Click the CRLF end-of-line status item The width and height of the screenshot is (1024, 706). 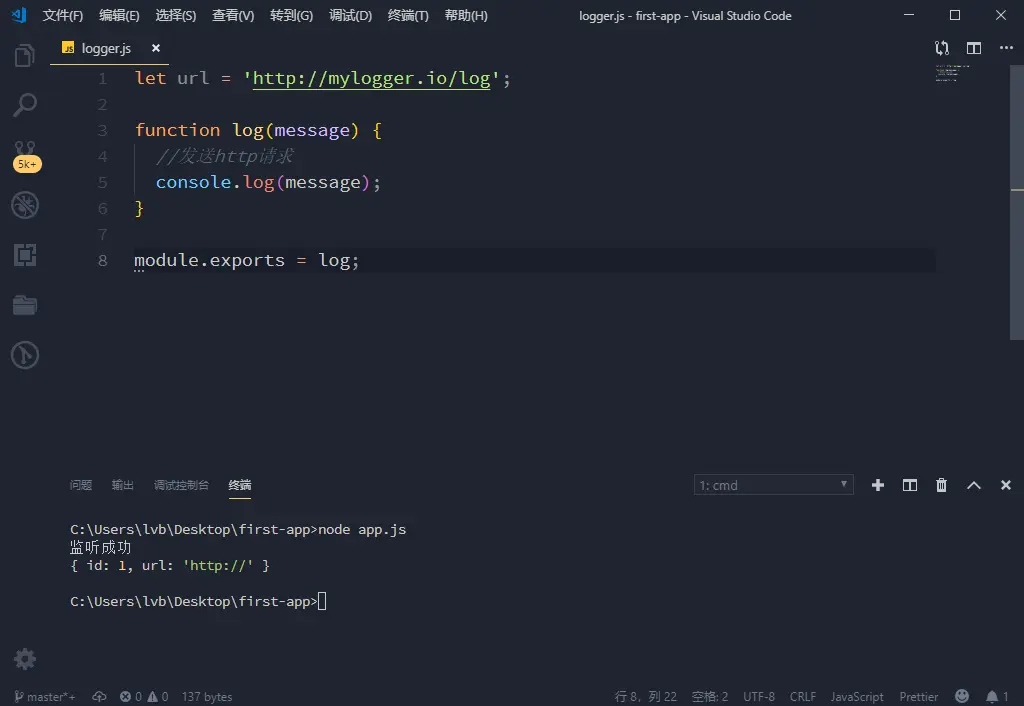tap(803, 697)
